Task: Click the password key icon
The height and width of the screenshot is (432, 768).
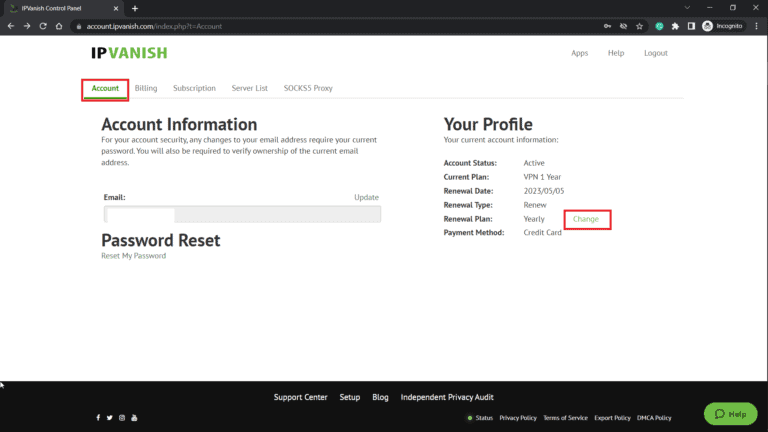Action: point(608,26)
